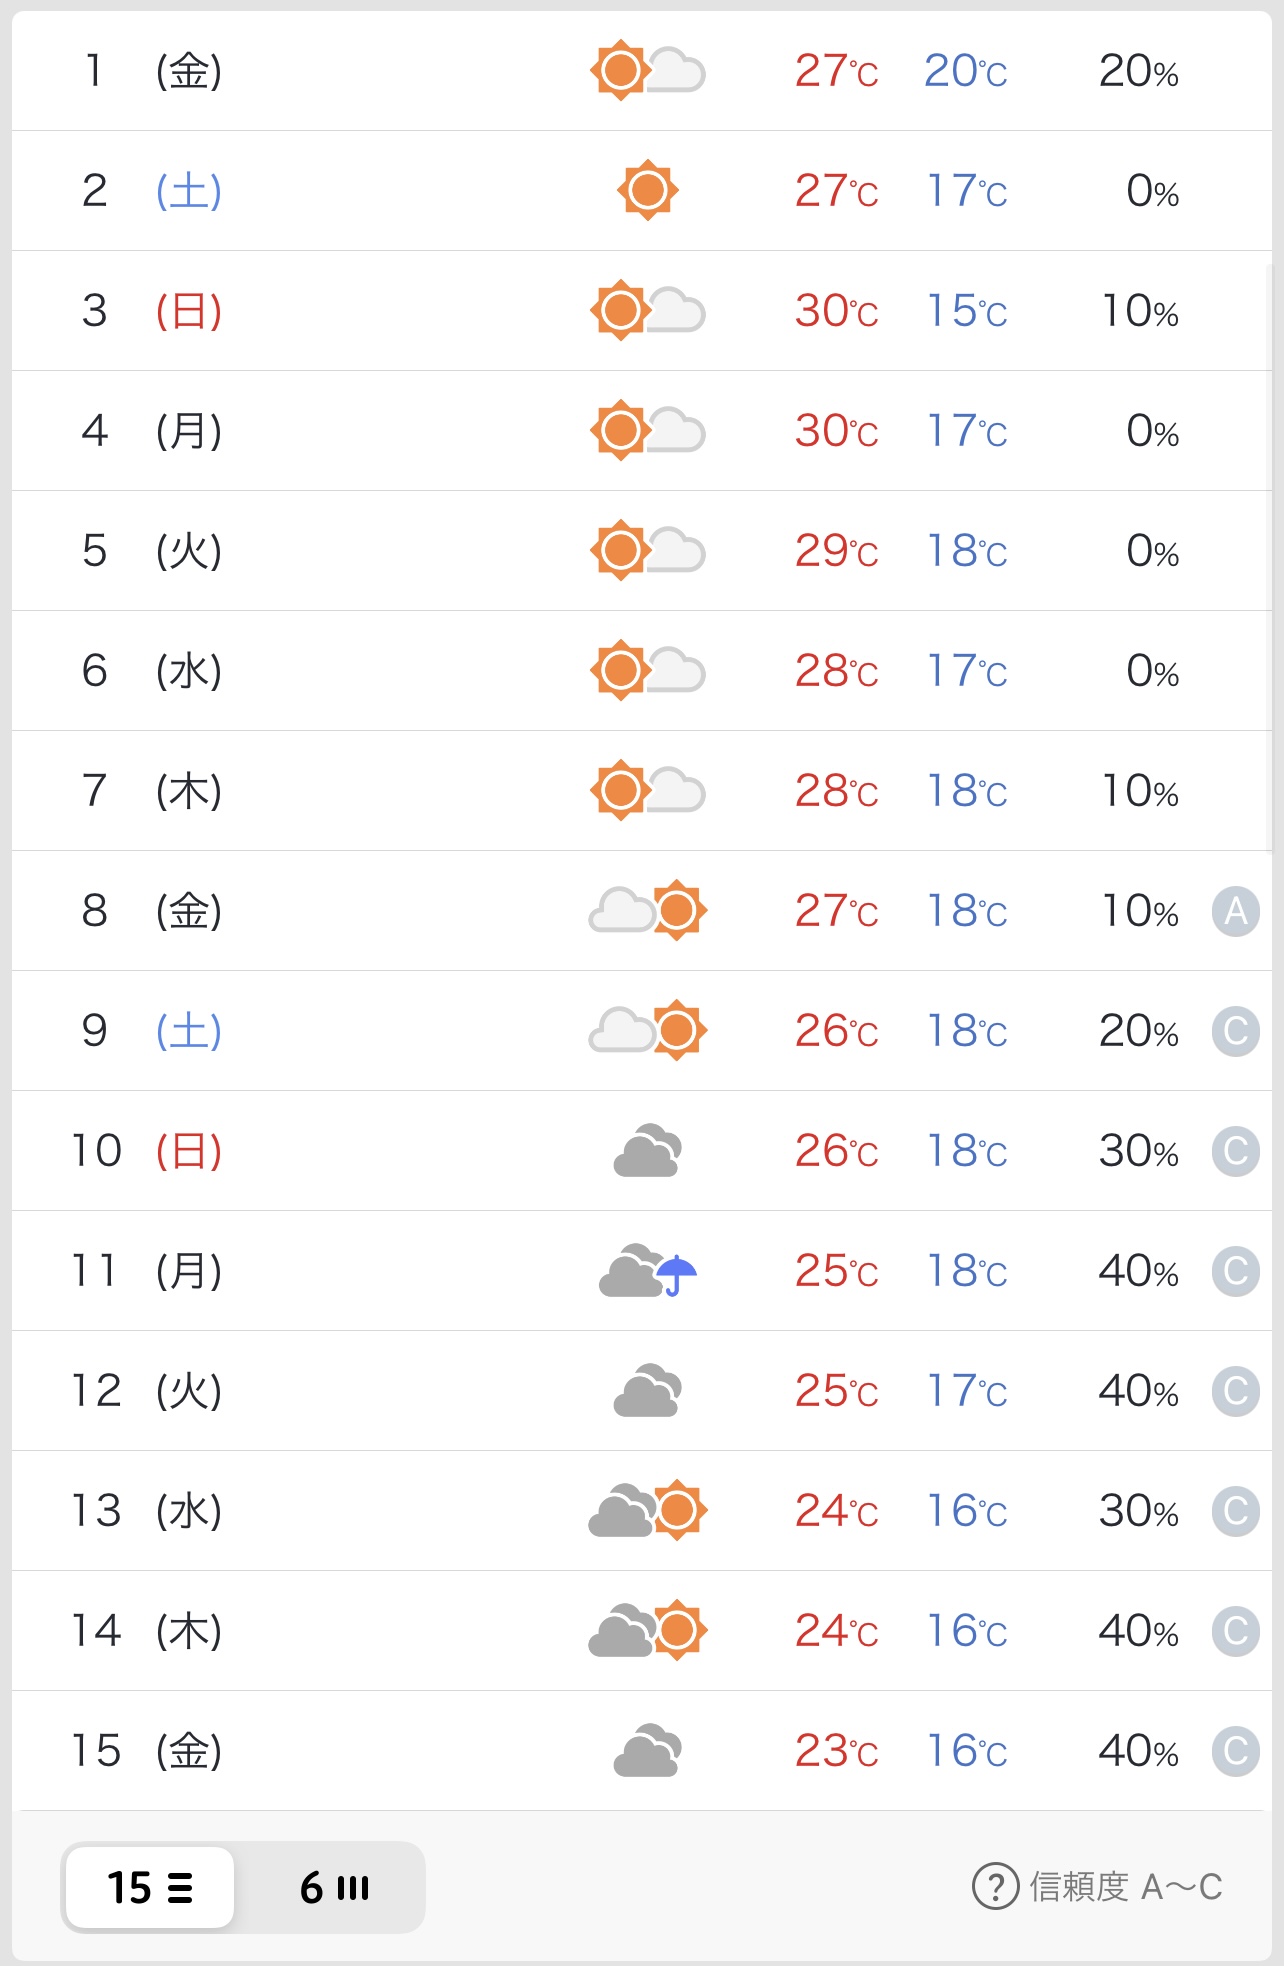
Task: Select the day 5 (火) date label
Action: pyautogui.click(x=150, y=551)
